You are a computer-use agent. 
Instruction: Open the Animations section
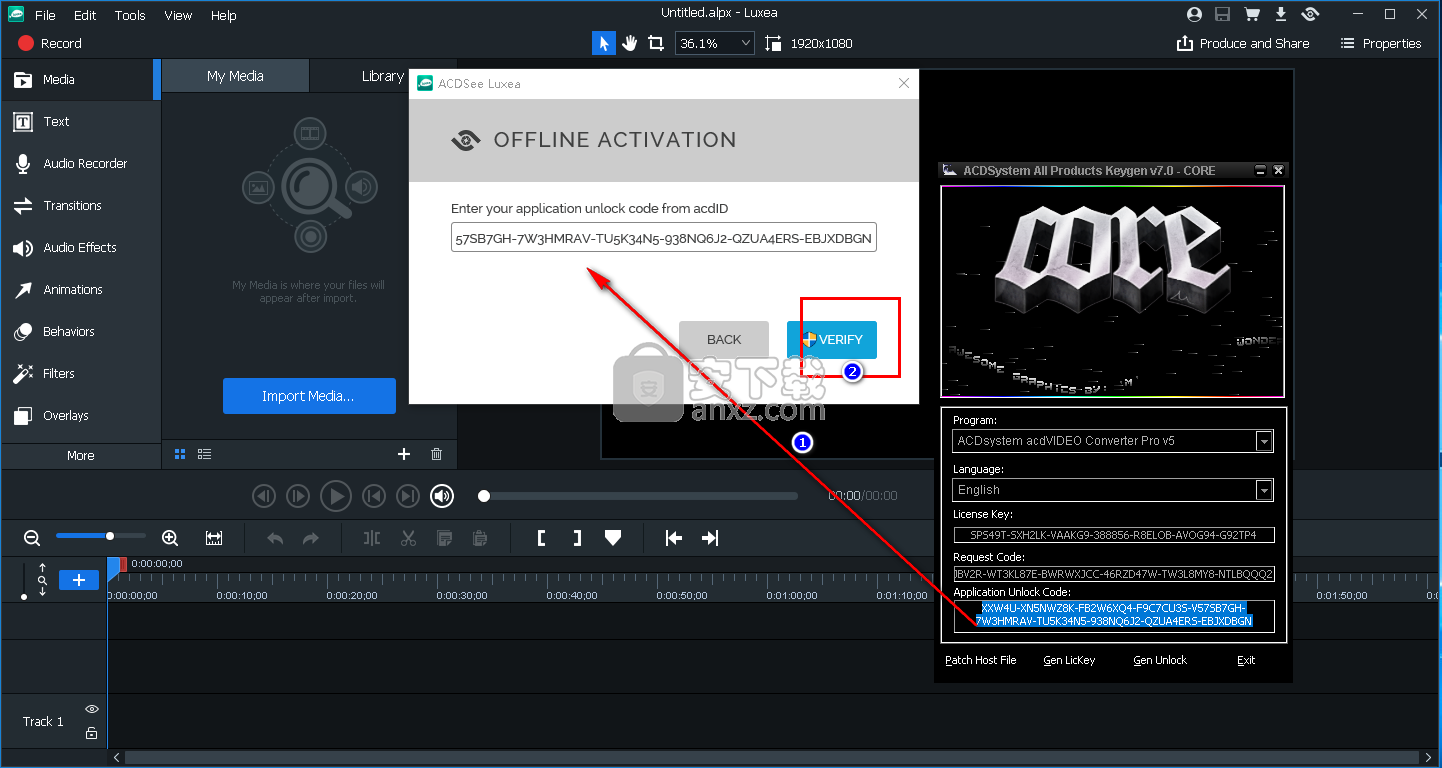[80, 289]
